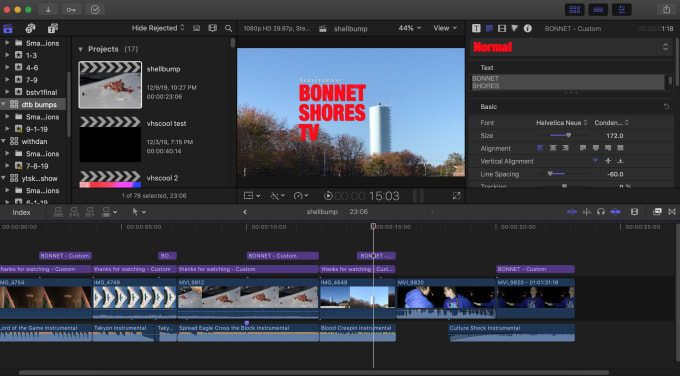
Task: Open Titles and Generators sidebar
Action: pos(52,29)
